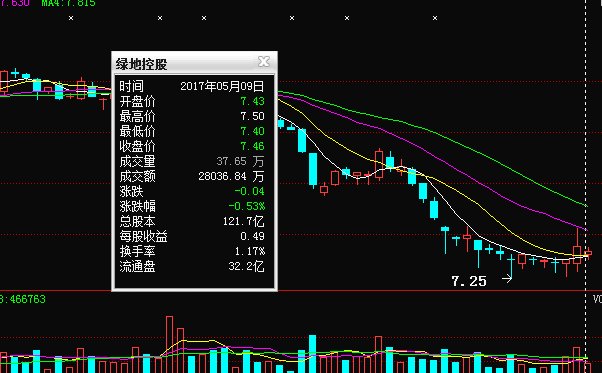Click the vertical dashed cursor line
602x373 pixels.
pyautogui.click(x=585, y=186)
